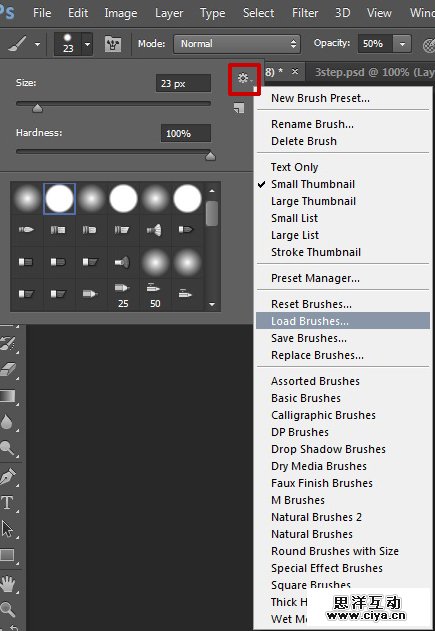
Task: Choose Small Thumbnail checked view option
Action: click(313, 184)
